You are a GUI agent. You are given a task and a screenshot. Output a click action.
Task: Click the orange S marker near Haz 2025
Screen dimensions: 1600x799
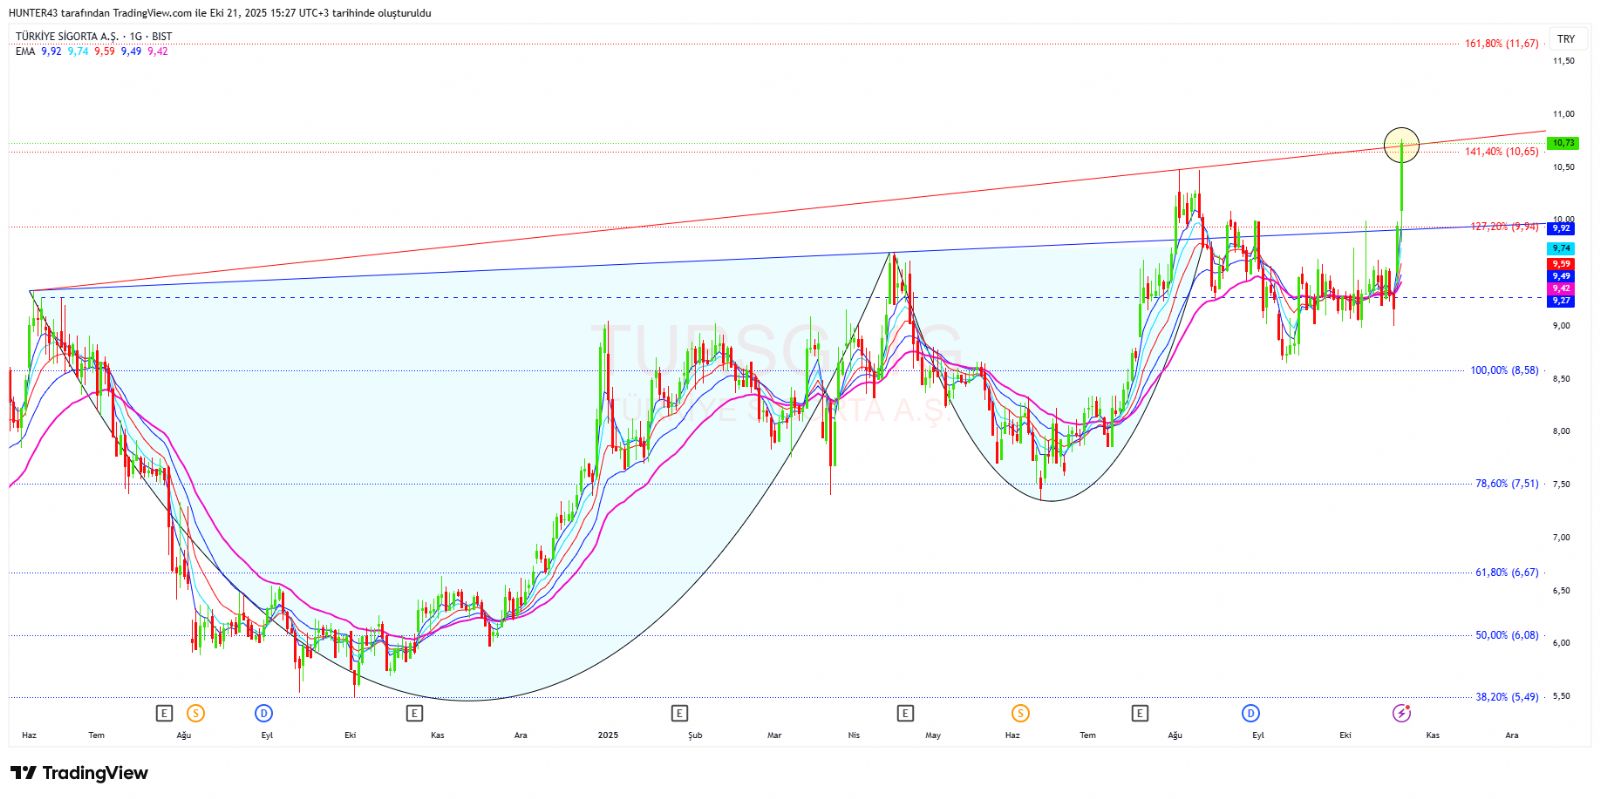(x=1020, y=713)
